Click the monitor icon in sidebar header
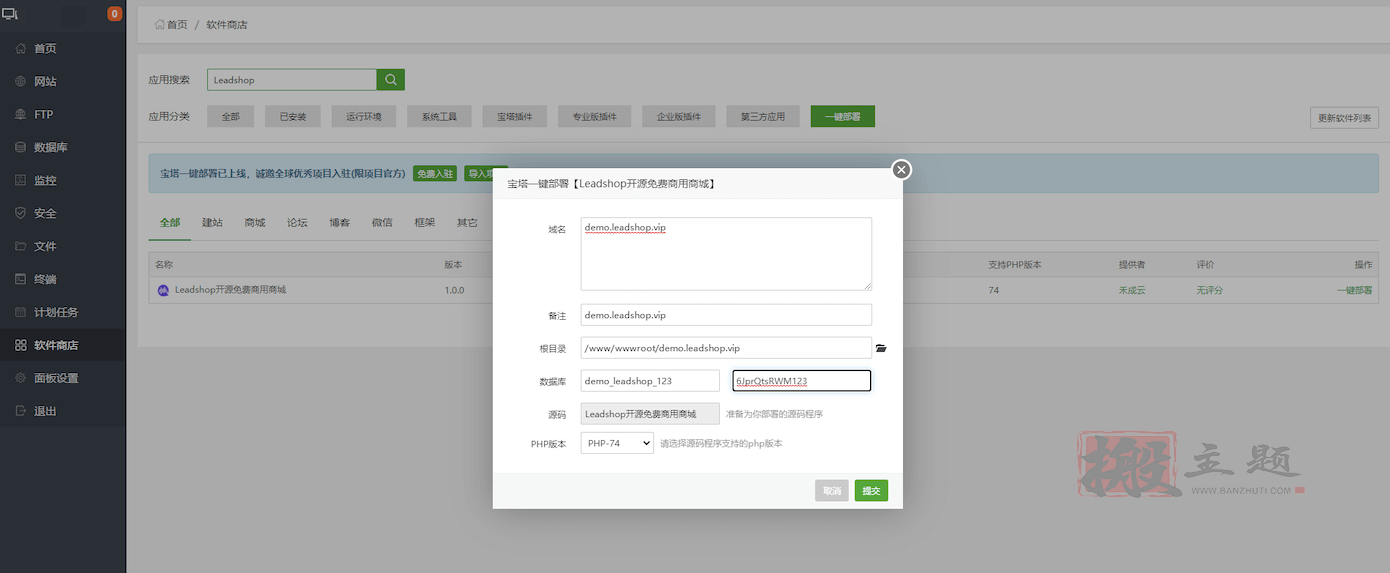The image size is (1390, 573). [x=10, y=14]
